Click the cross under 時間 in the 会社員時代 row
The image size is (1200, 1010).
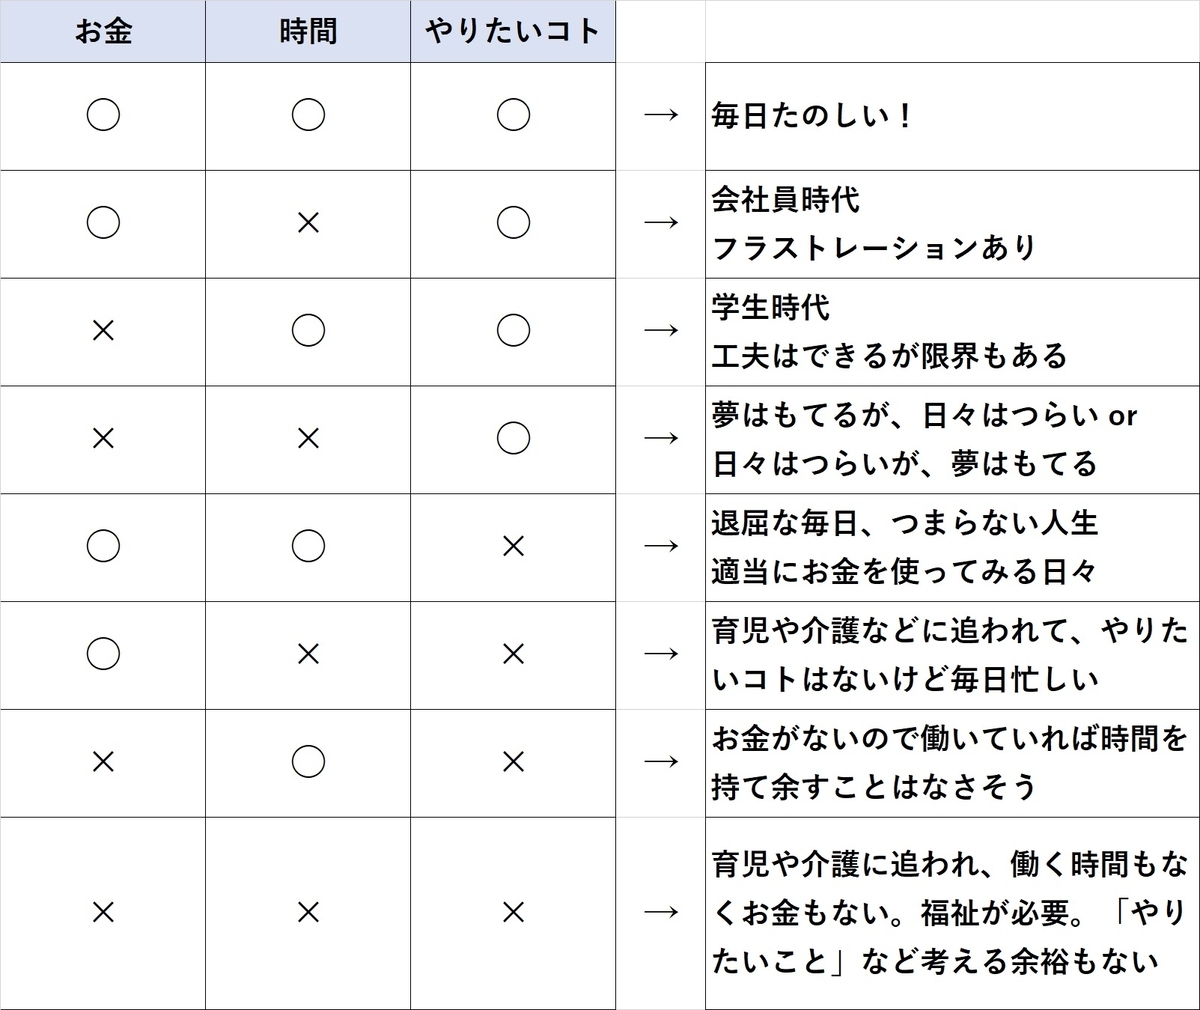coord(308,223)
